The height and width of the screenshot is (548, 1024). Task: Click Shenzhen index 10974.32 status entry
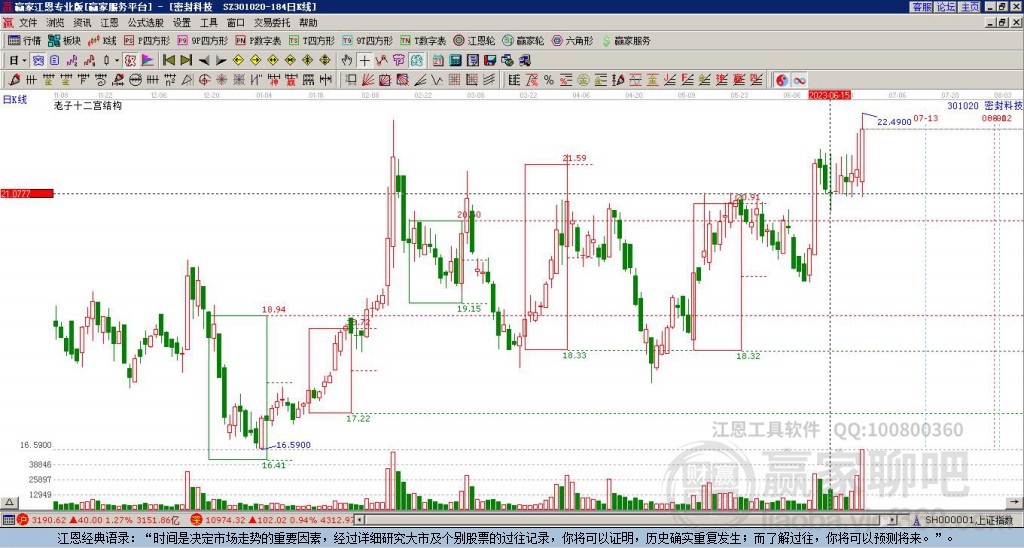[273, 520]
